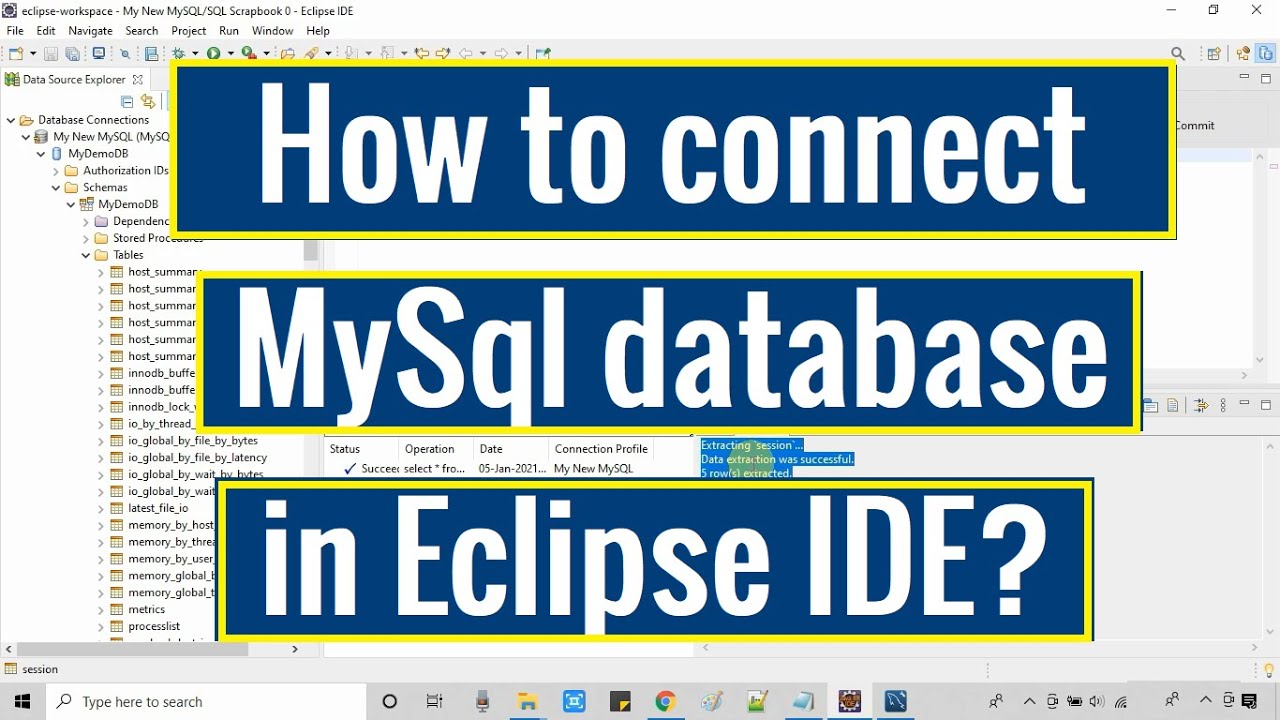1280x720 pixels.
Task: Open the Terminal monitor toolbar icon
Action: pos(99,54)
